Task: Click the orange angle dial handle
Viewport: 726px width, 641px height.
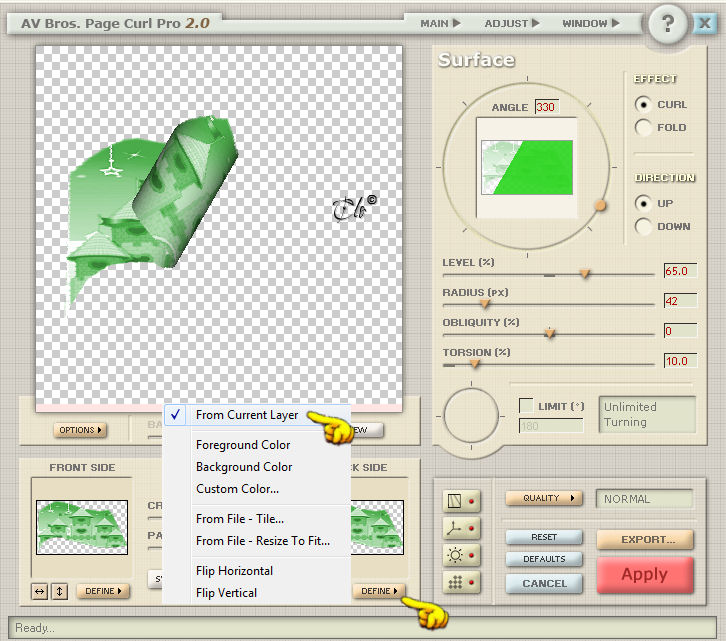Action: click(600, 206)
